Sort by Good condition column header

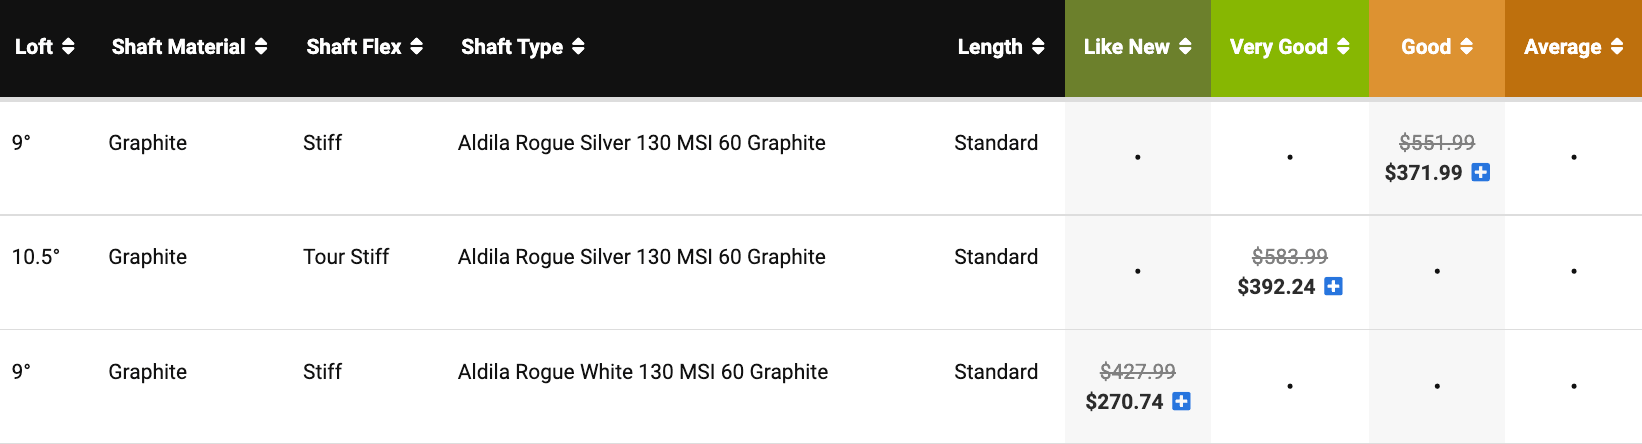coord(1426,47)
